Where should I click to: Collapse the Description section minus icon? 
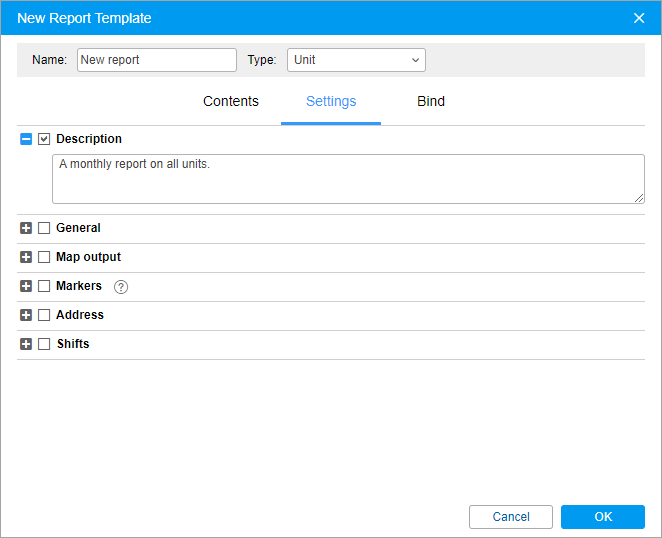(26, 139)
